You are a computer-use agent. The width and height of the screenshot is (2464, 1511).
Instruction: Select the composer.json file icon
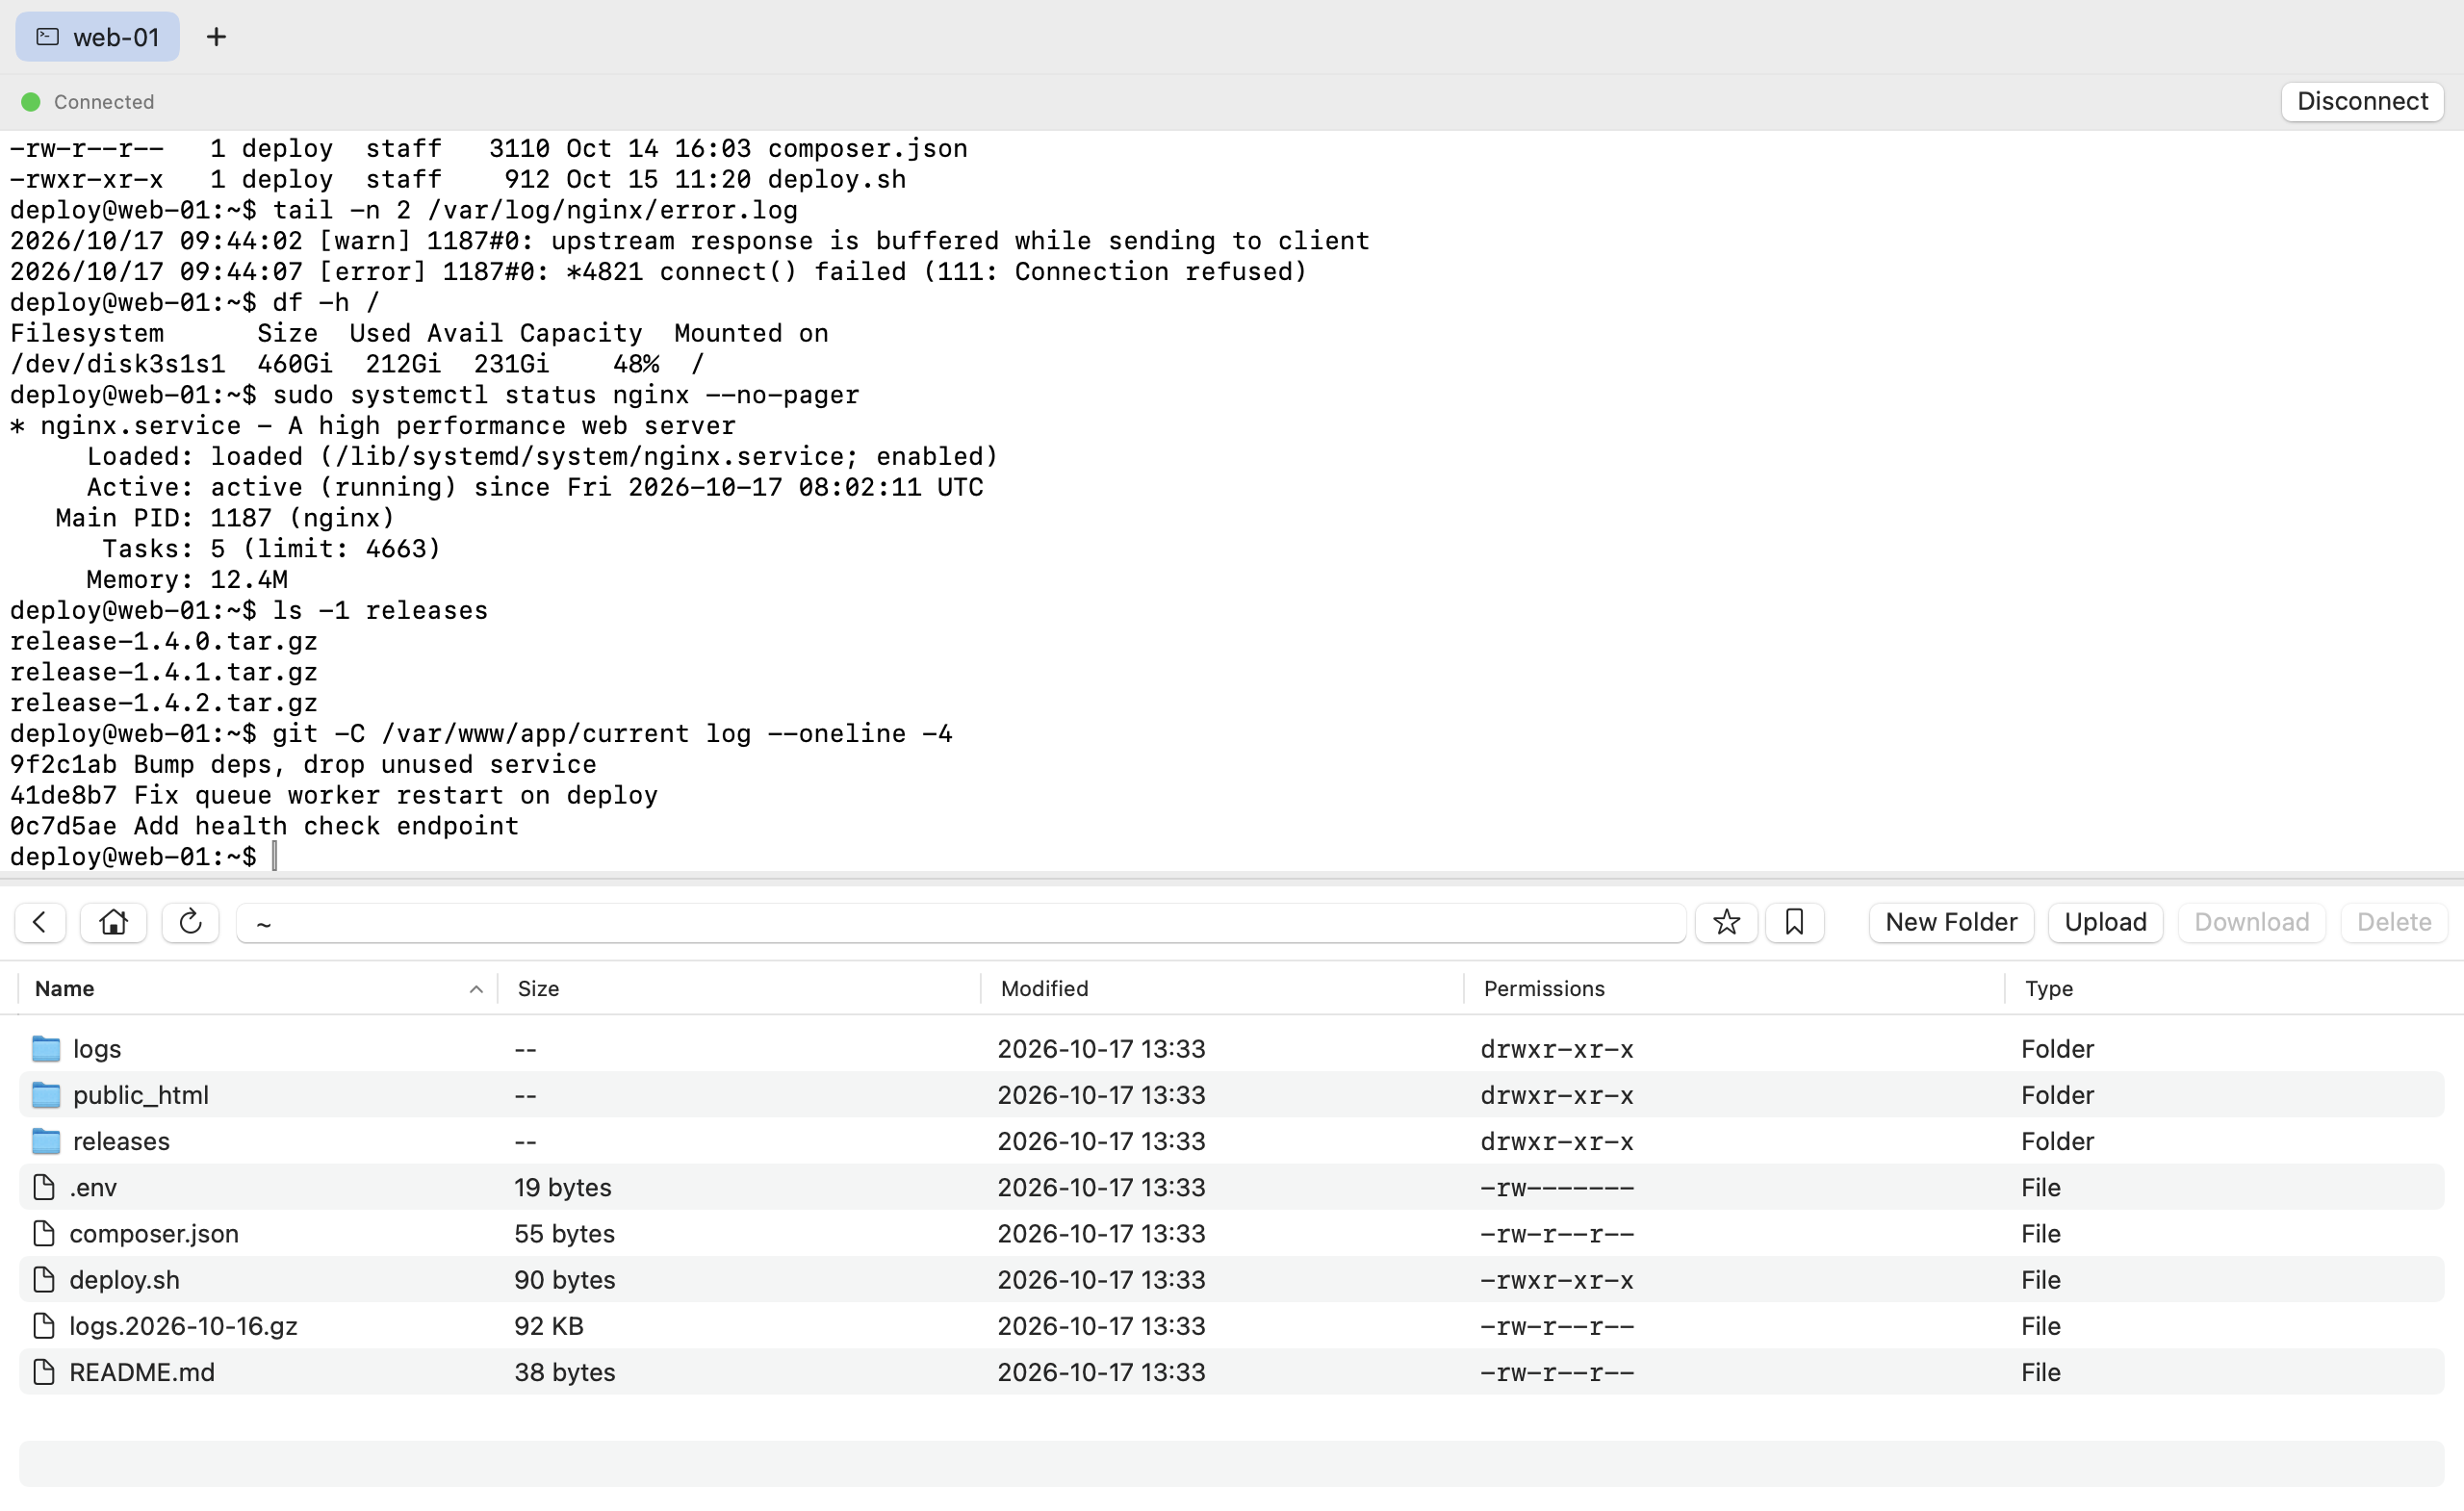[x=44, y=1232]
